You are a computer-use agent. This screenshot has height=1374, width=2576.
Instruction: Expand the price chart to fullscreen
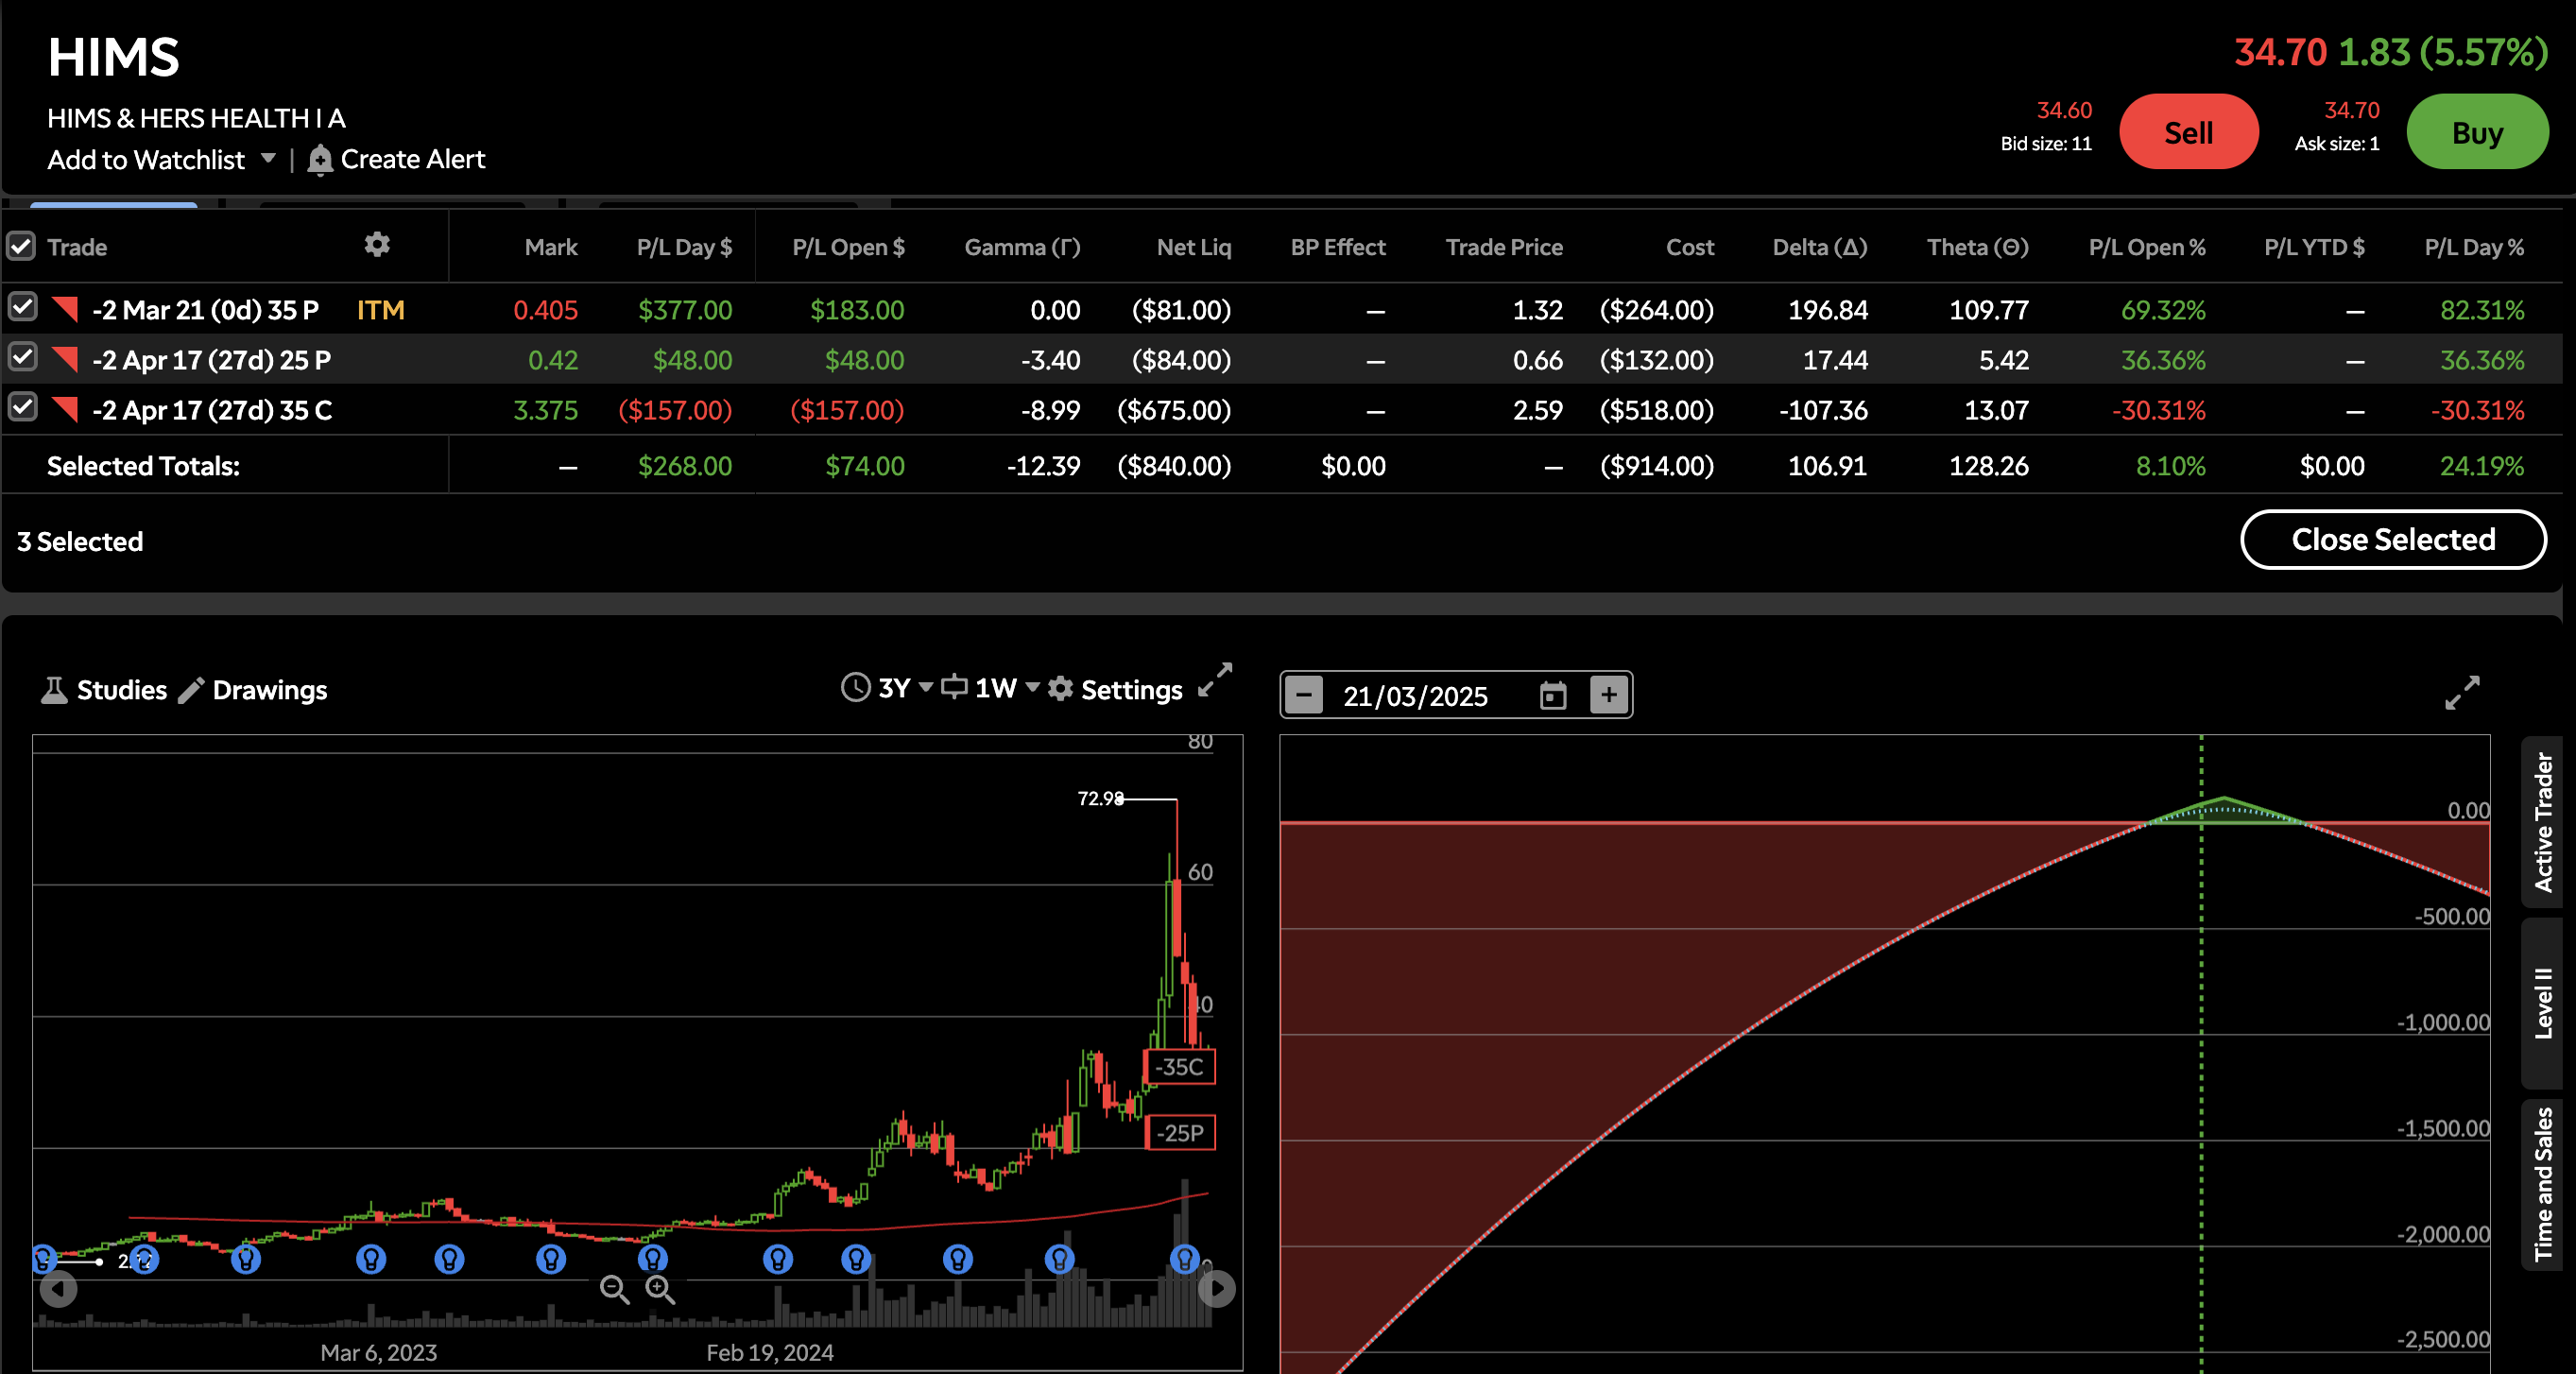pos(1215,680)
